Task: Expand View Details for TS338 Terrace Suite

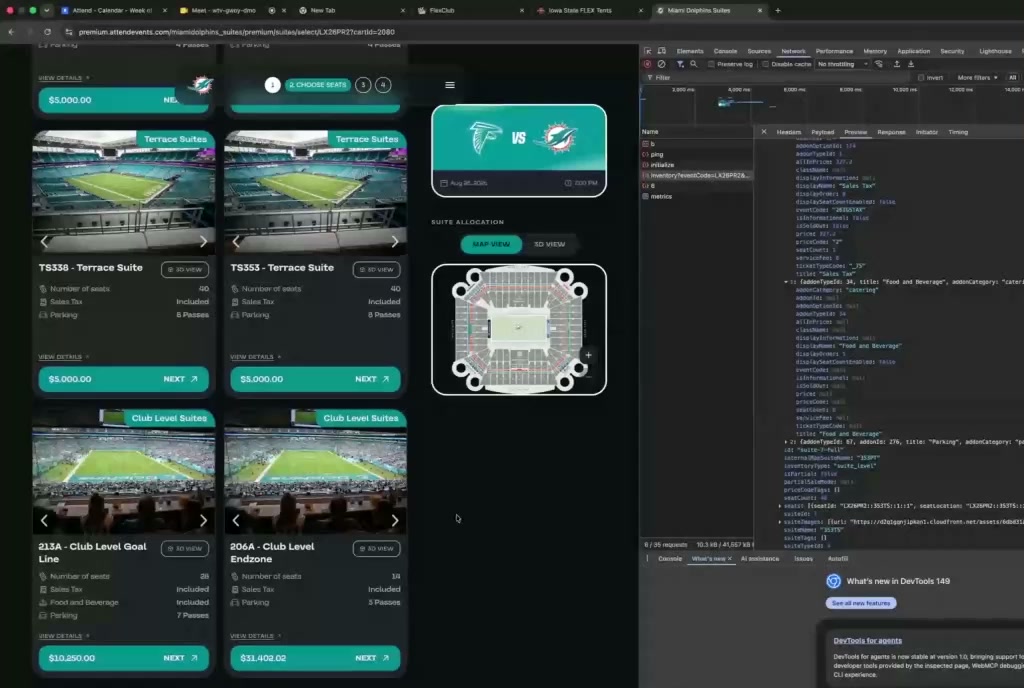Action: 64,357
